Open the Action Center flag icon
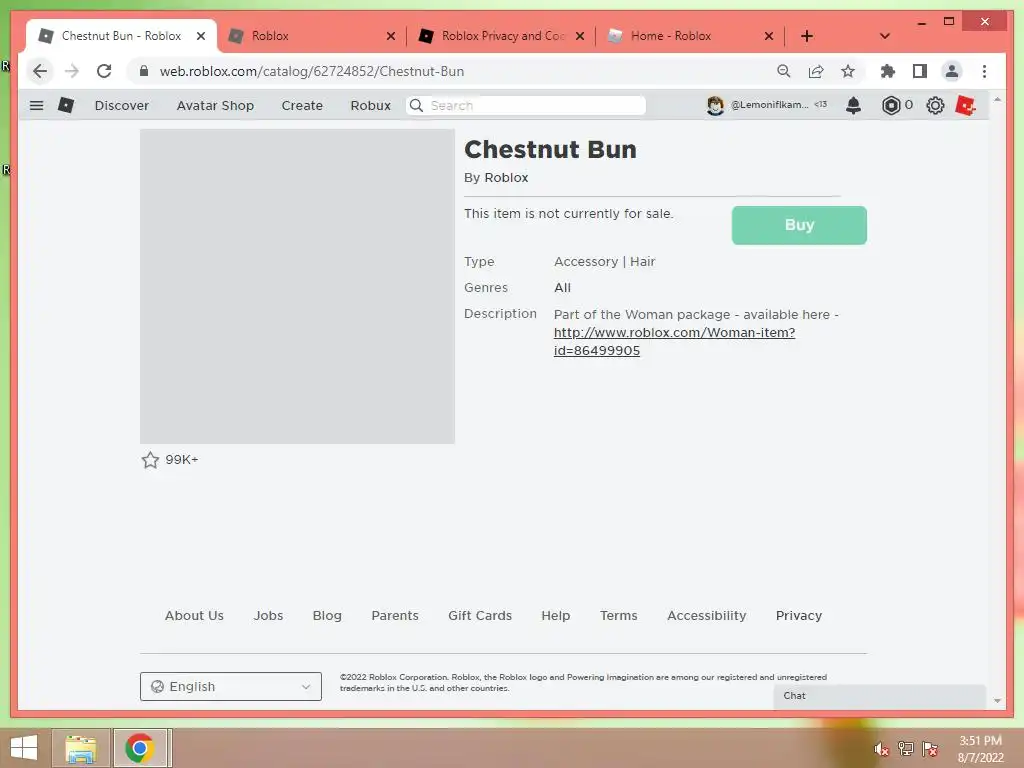Screen dimensions: 1024x768 (930, 749)
